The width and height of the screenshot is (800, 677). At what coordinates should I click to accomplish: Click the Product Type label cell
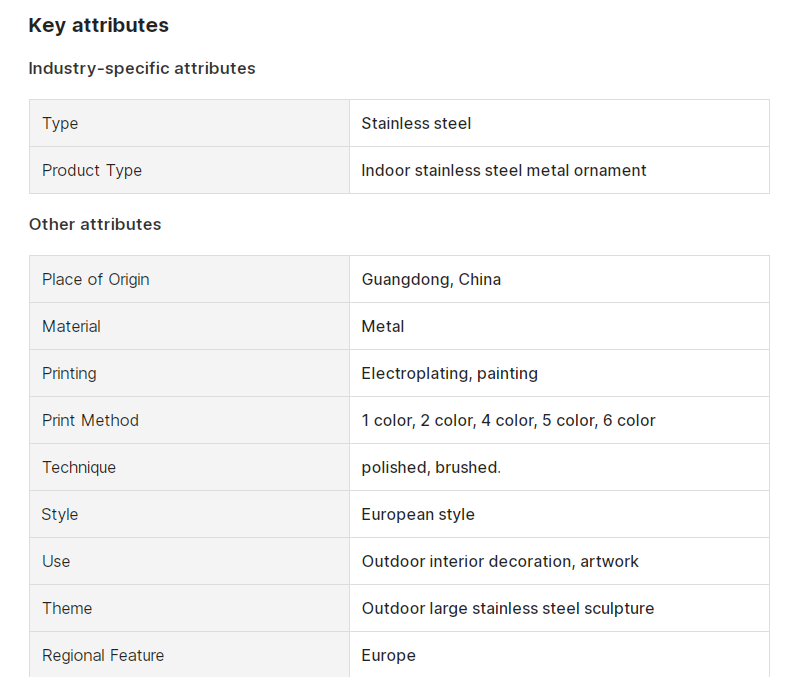click(189, 170)
